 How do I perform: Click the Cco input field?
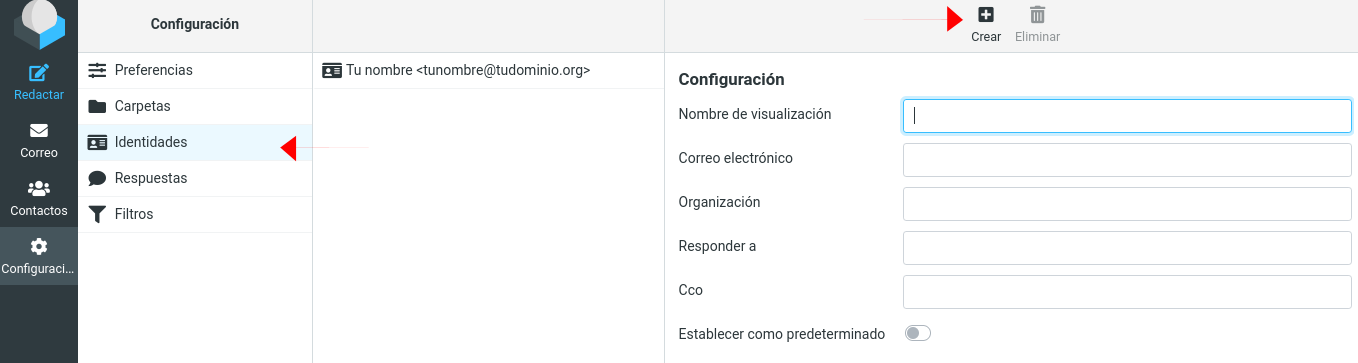tap(1127, 291)
